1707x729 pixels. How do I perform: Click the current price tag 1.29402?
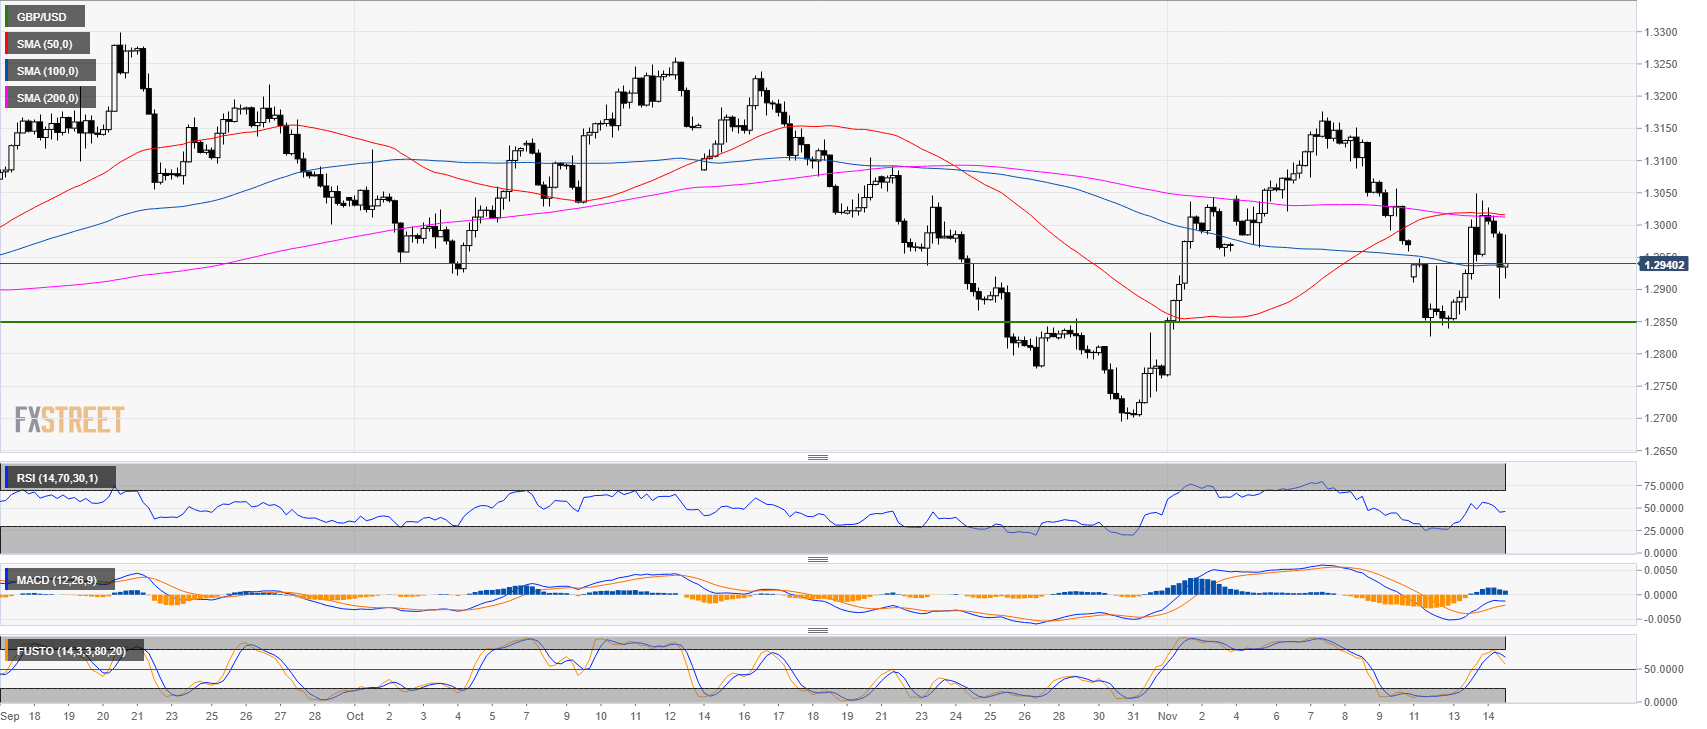click(1663, 265)
